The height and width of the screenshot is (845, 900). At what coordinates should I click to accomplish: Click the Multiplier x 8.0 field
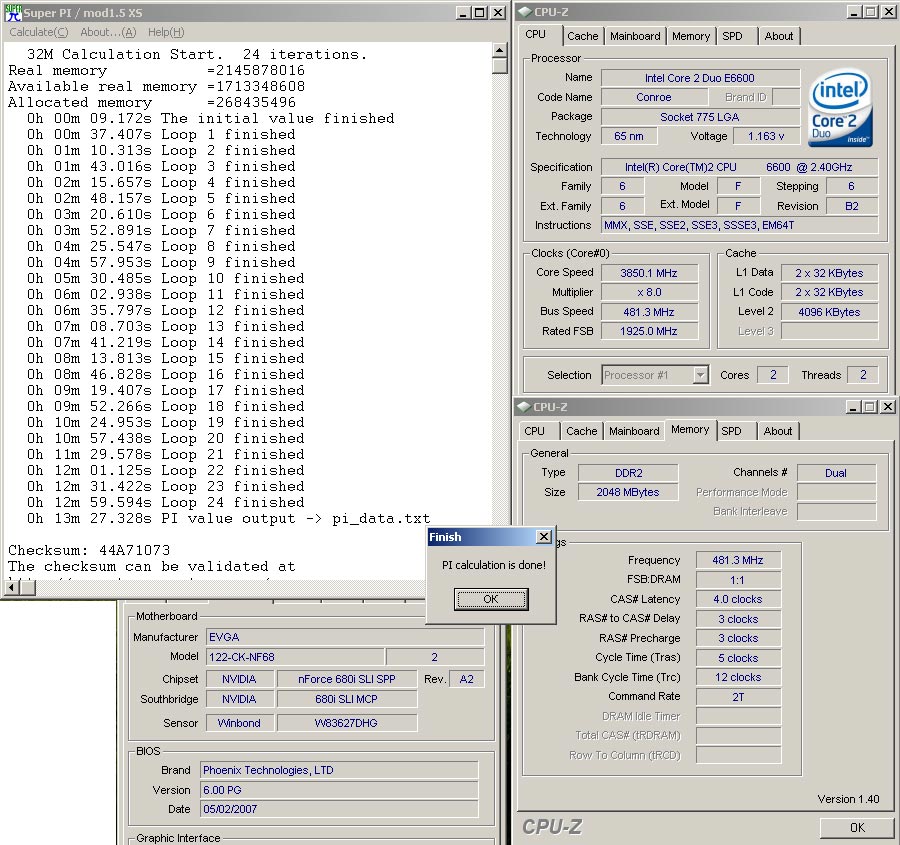649,292
